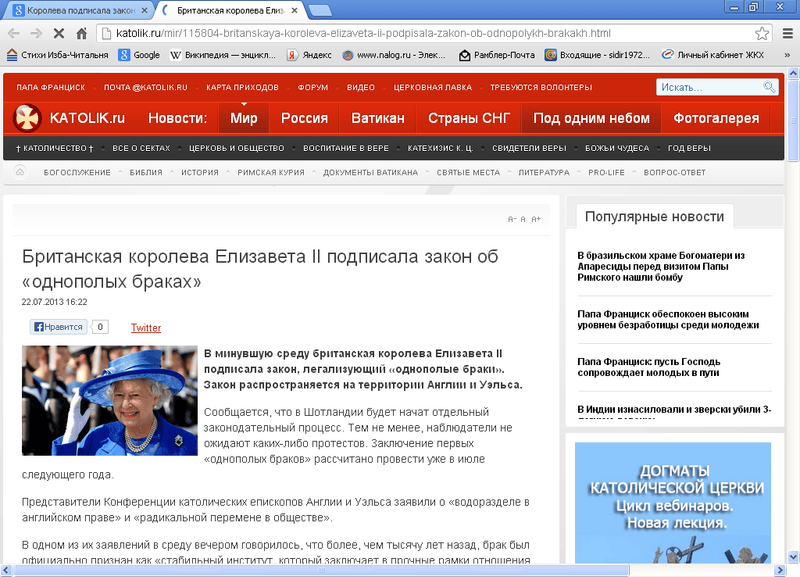Open the Папа Франциск top menu link
The height and width of the screenshot is (577, 800).
[51, 87]
